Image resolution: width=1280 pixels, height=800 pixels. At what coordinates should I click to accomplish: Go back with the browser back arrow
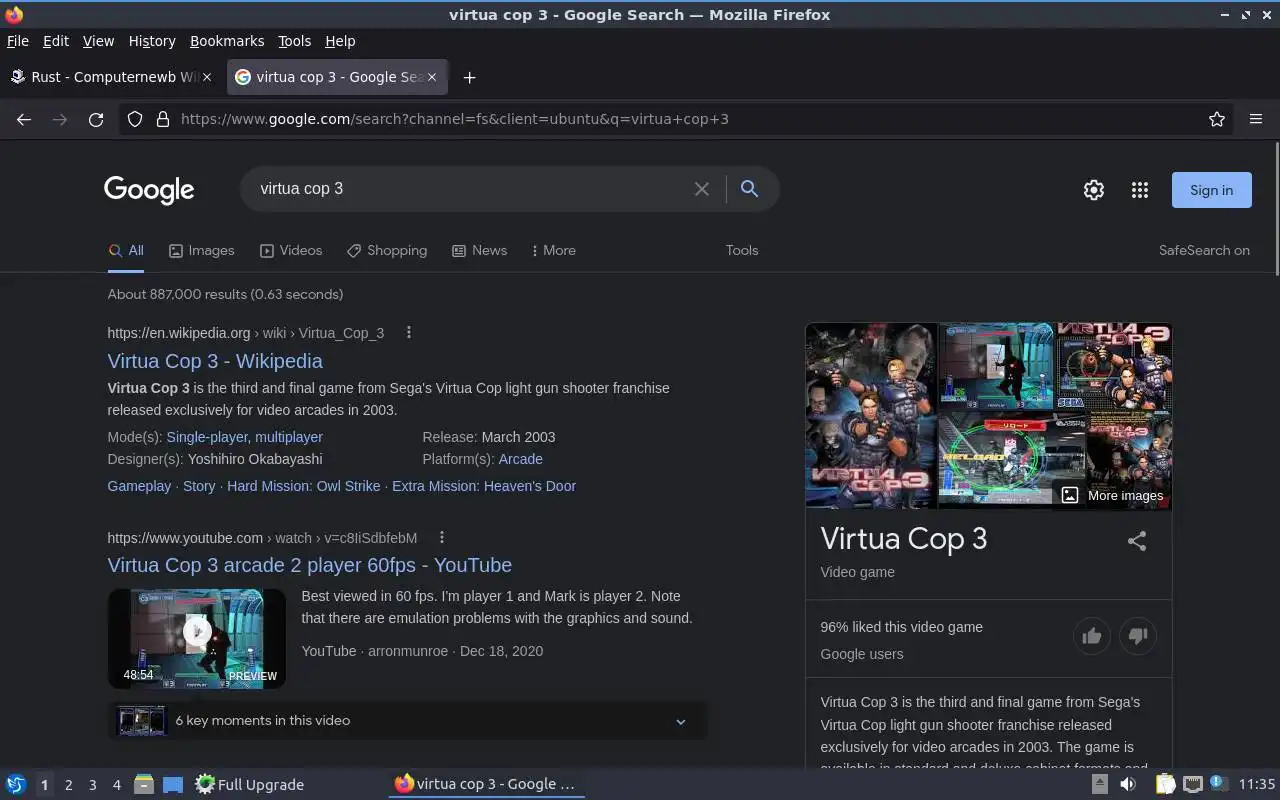(24, 119)
